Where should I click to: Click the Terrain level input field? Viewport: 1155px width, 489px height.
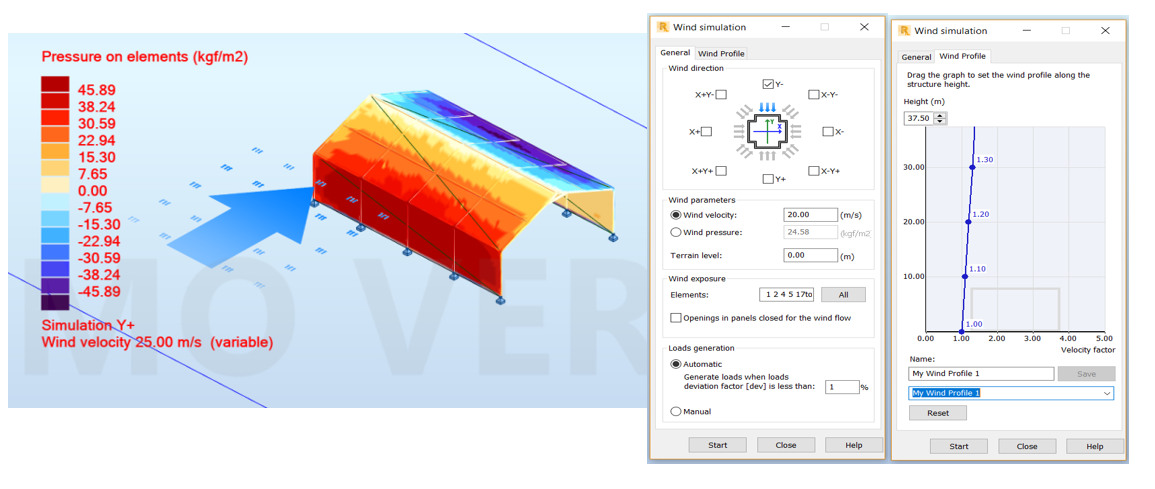pos(811,256)
